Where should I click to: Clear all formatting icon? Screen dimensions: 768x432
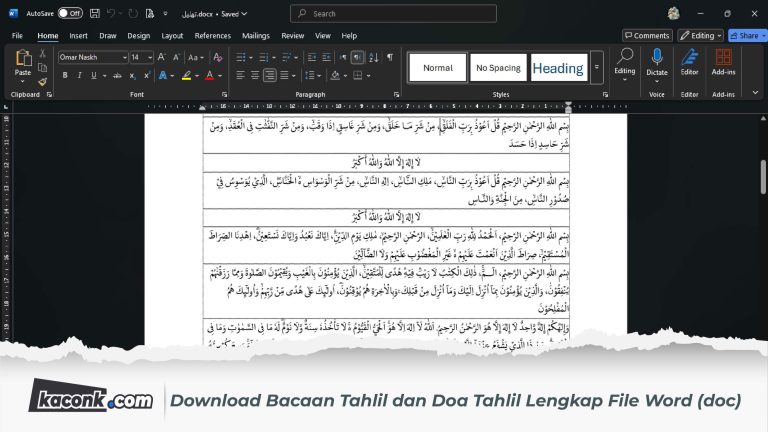pos(218,57)
